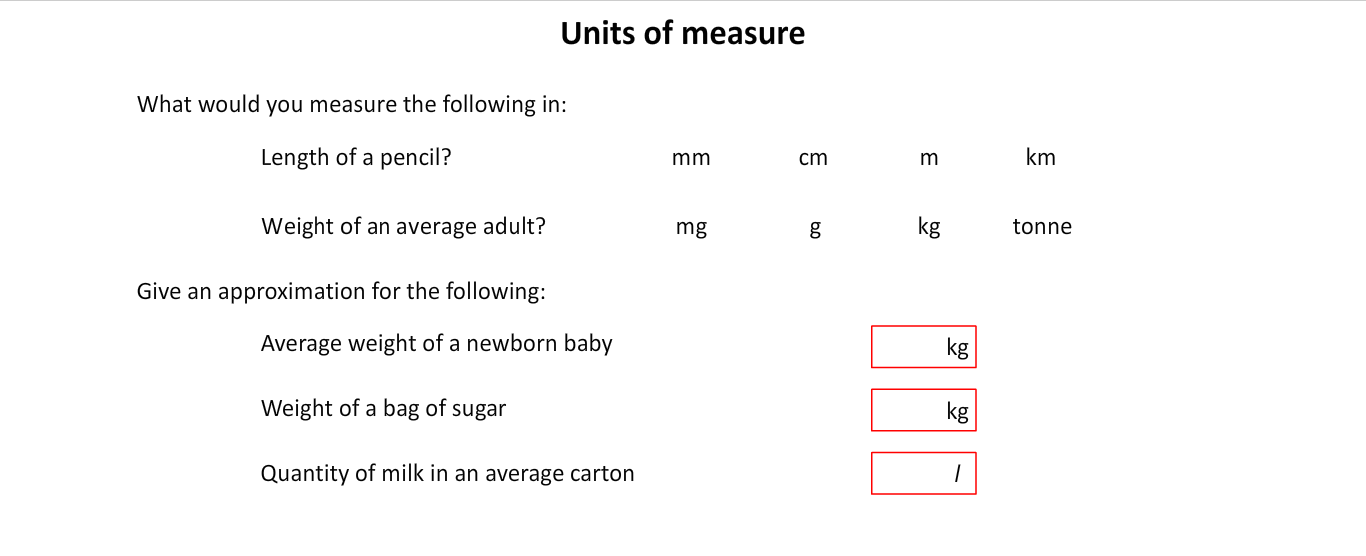
Task: Select "mm" for the pencil length
Action: pos(691,158)
